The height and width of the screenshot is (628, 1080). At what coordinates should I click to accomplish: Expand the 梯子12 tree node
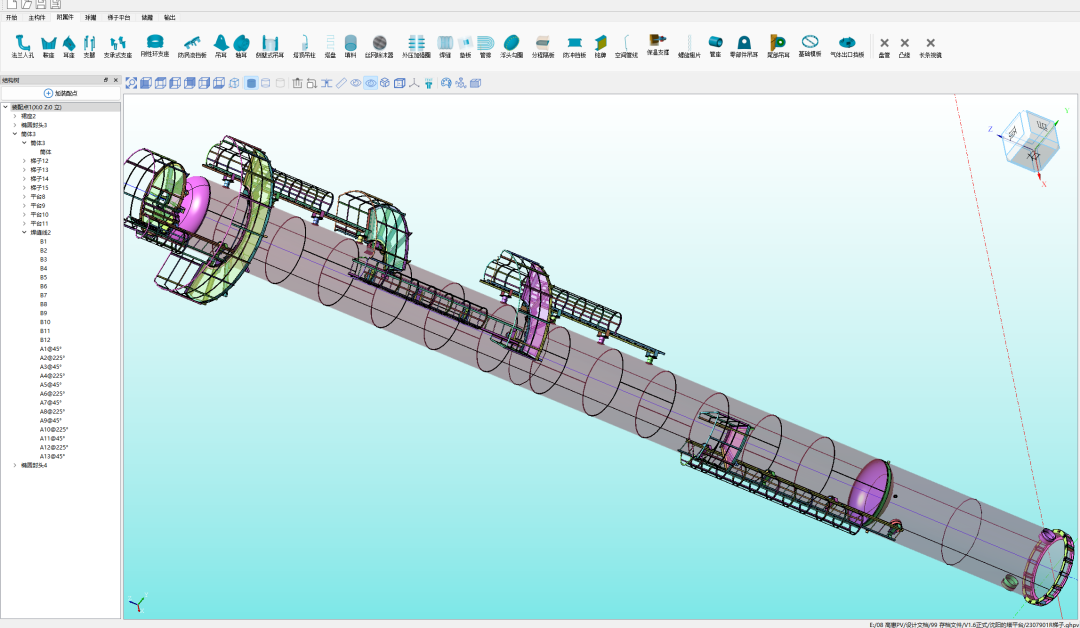24,161
